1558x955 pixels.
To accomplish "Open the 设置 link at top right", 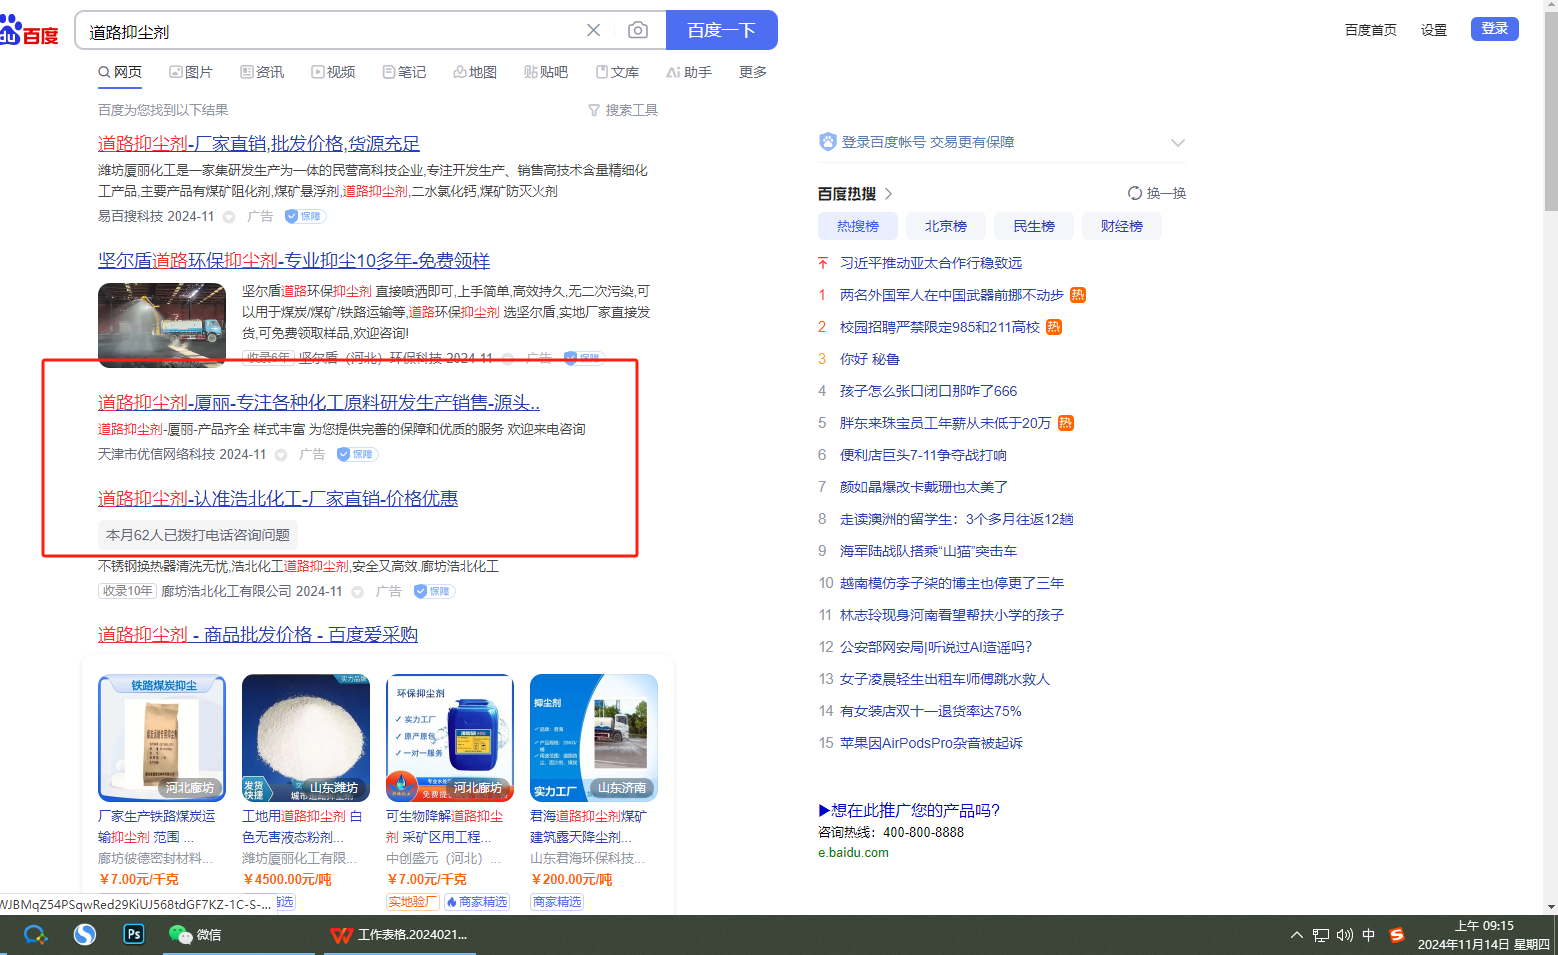I will point(1434,30).
